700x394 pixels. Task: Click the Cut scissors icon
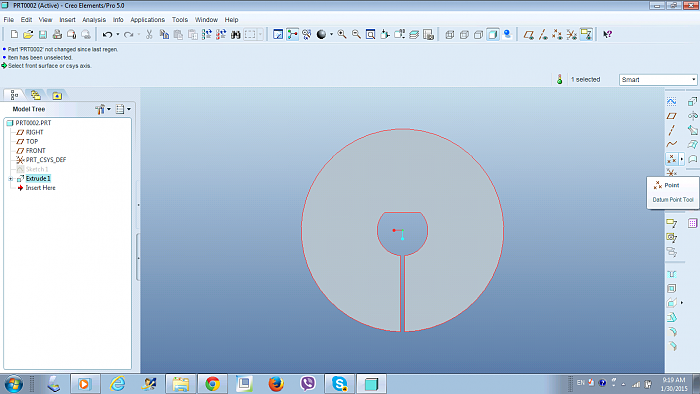tap(149, 34)
